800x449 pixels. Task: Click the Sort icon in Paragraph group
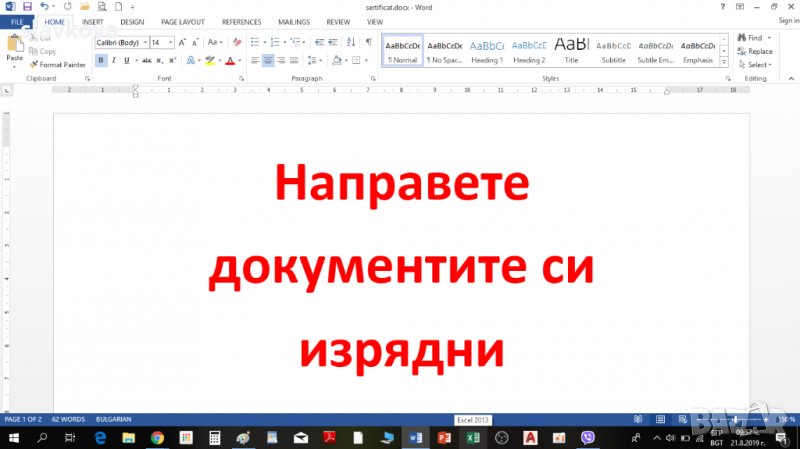tap(350, 42)
